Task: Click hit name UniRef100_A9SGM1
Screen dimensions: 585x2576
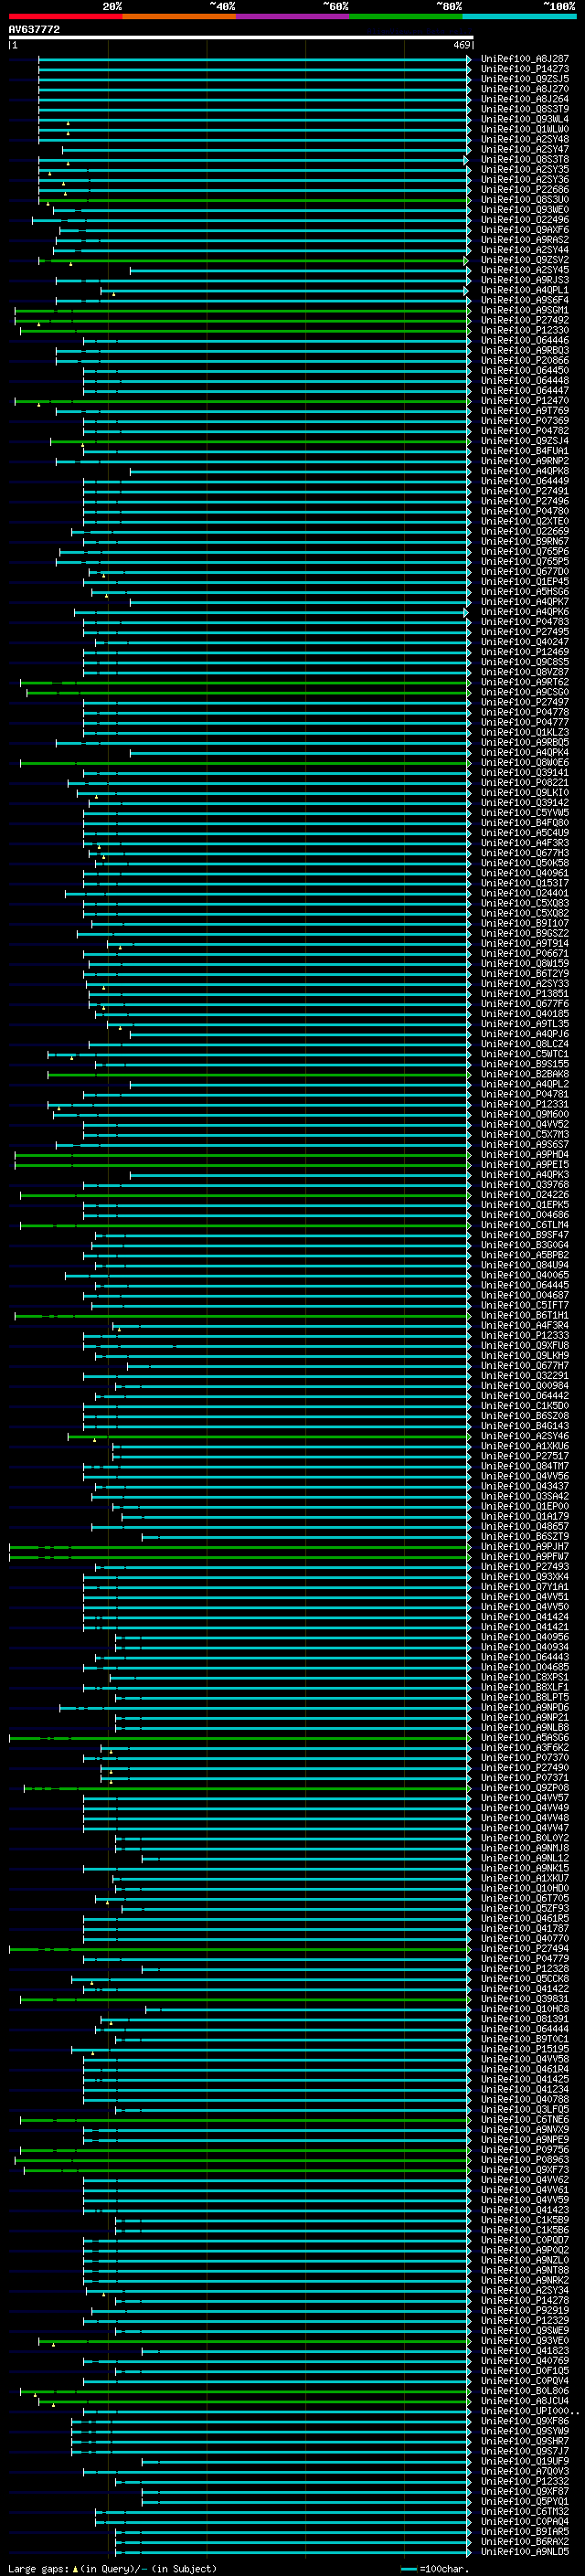Action: point(525,310)
